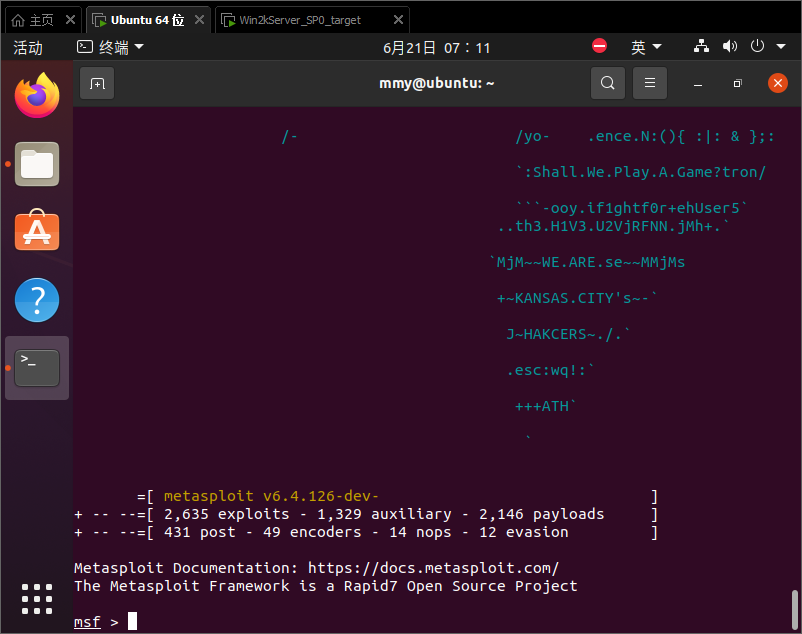Image resolution: width=802 pixels, height=634 pixels.
Task: Open the terminal hamburger menu
Action: click(650, 83)
